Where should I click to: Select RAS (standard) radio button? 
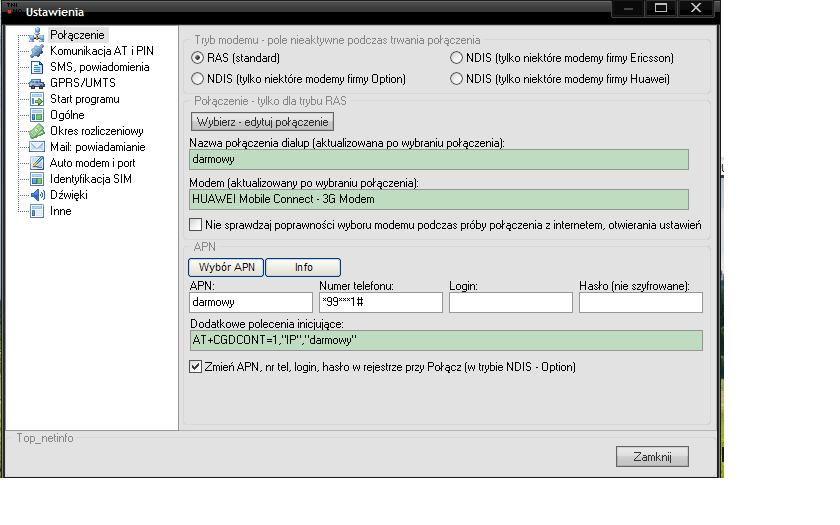click(197, 58)
